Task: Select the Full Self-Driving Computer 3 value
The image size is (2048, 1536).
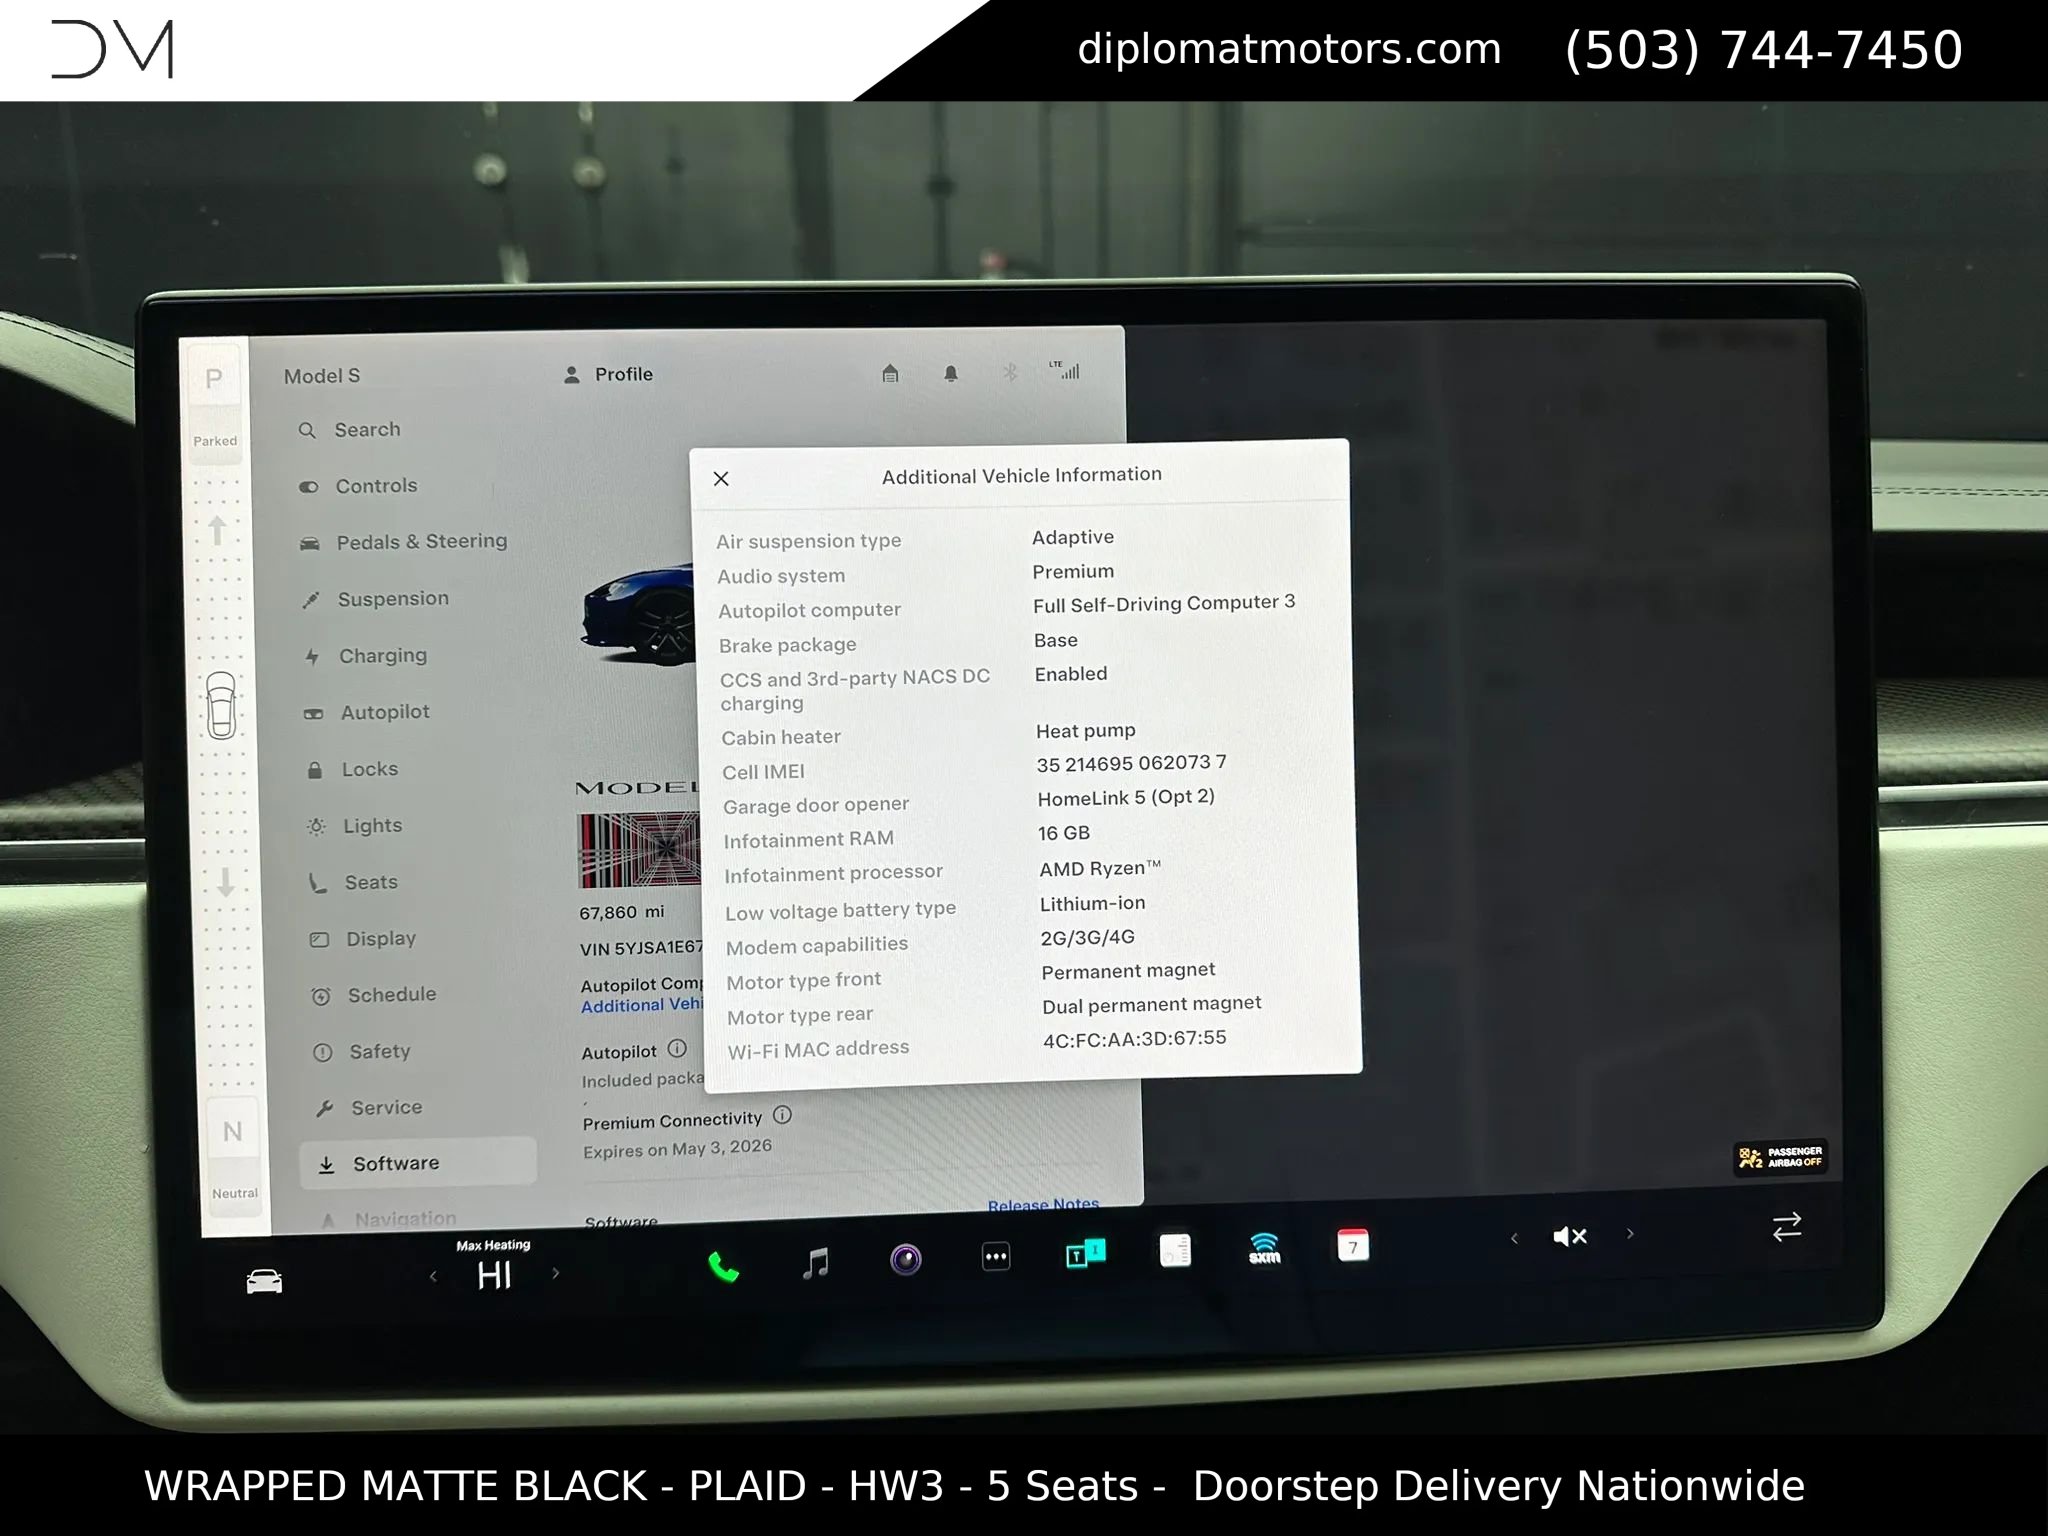Action: [x=1164, y=603]
